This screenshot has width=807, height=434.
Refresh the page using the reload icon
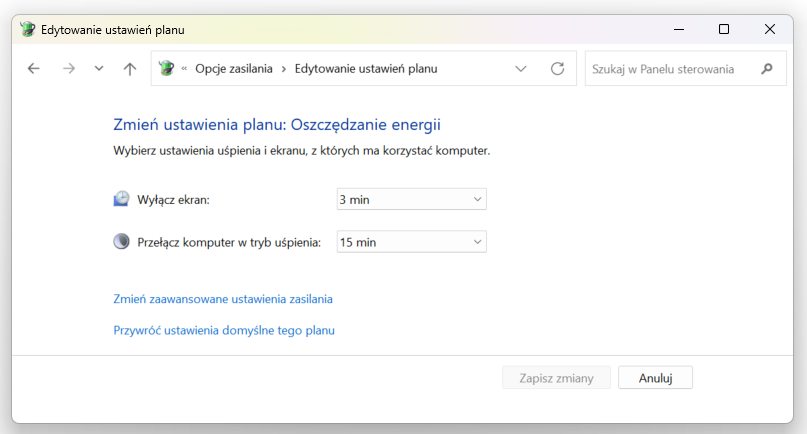[x=557, y=68]
